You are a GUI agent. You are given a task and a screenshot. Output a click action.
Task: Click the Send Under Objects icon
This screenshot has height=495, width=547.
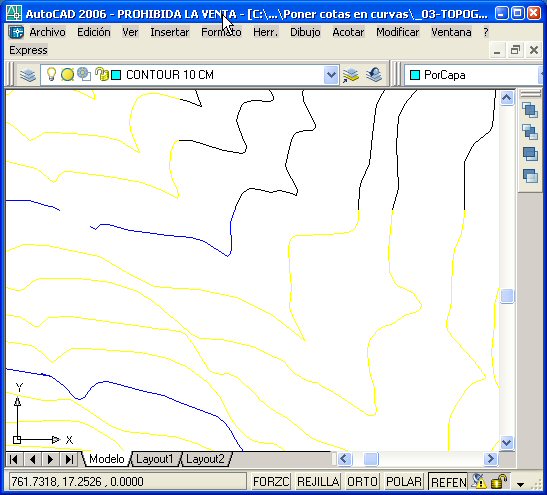click(530, 175)
